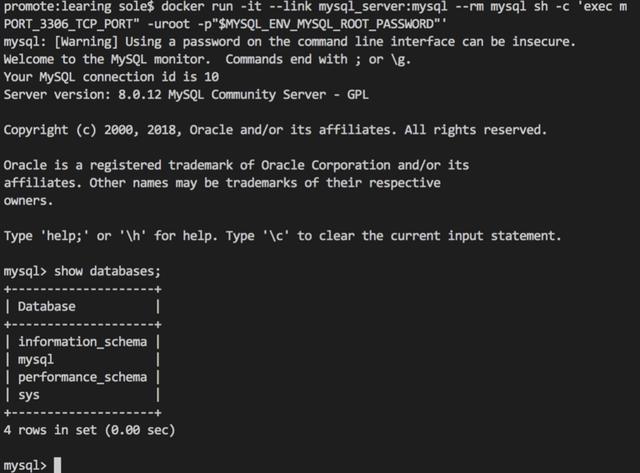Click the 'Oracle is a registered trademark' line

pos(236,165)
